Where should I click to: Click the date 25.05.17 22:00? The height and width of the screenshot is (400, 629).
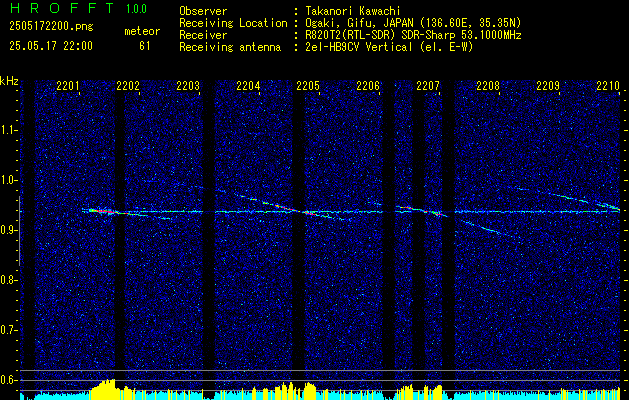coord(51,46)
